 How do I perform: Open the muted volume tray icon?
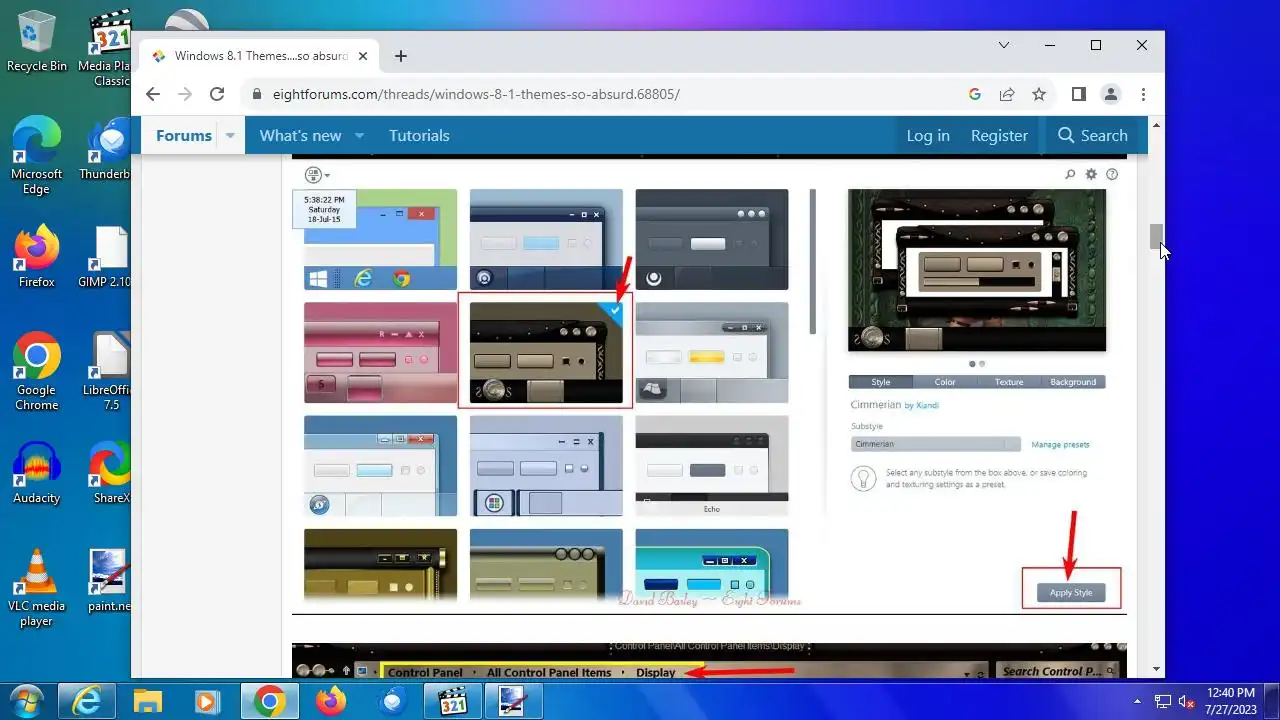1187,702
